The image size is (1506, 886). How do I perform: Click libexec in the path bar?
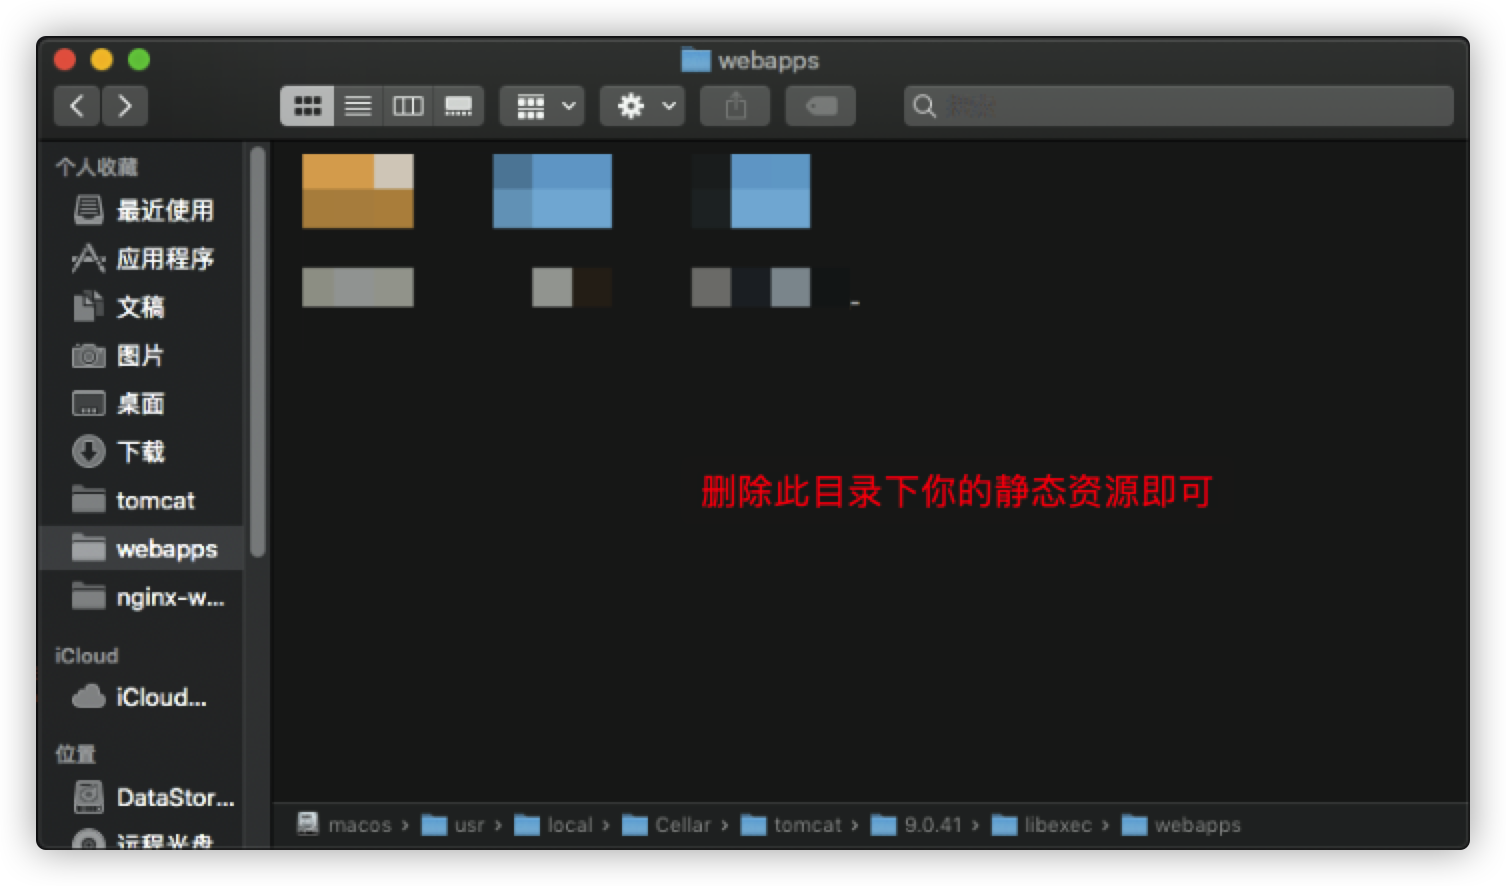point(1042,825)
